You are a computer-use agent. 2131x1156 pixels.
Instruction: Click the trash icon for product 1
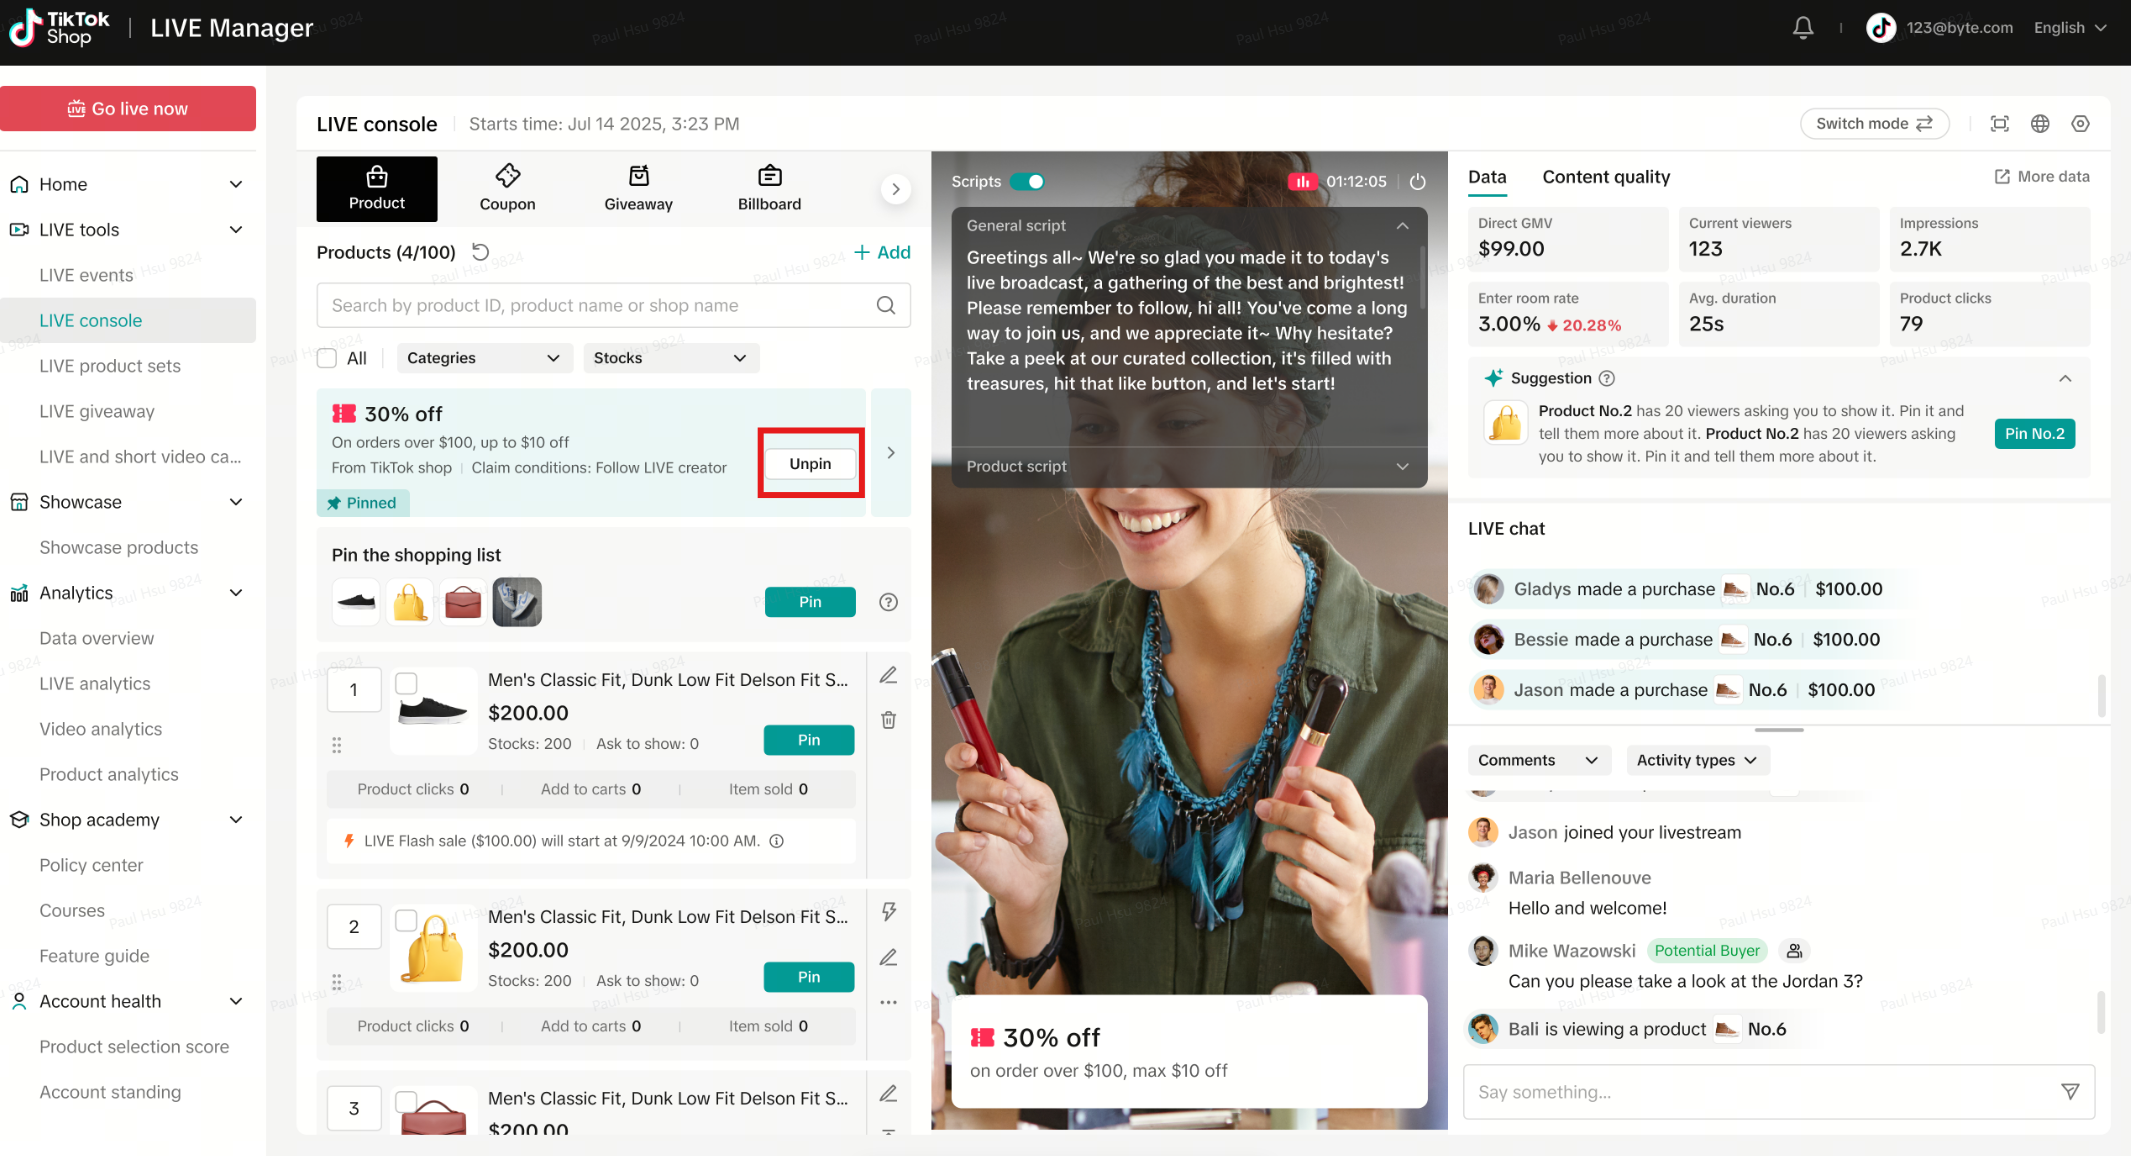pos(888,720)
